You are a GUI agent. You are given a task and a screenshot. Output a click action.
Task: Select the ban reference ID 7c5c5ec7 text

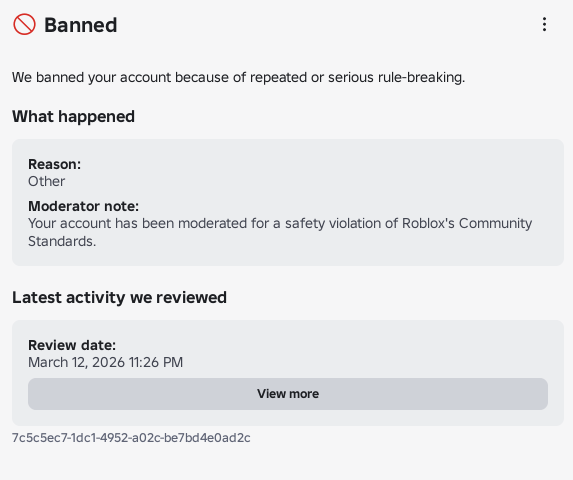(x=131, y=438)
